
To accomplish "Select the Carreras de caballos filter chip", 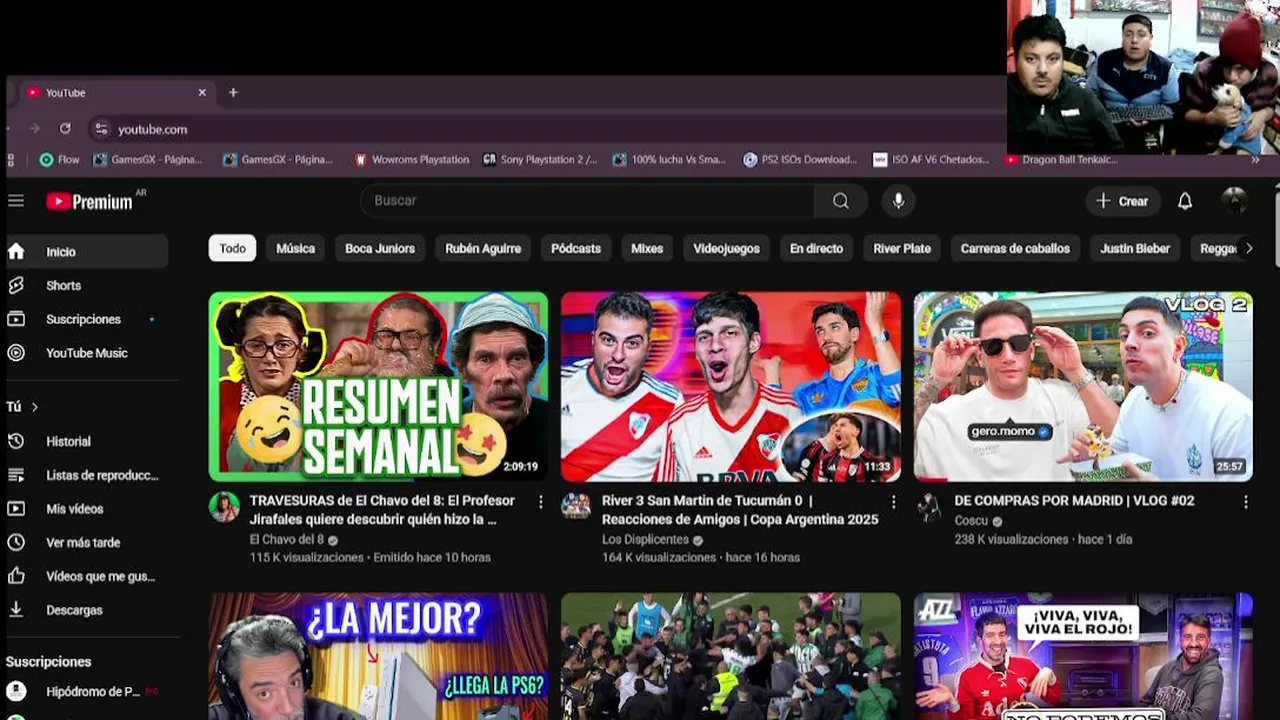I will [1015, 249].
